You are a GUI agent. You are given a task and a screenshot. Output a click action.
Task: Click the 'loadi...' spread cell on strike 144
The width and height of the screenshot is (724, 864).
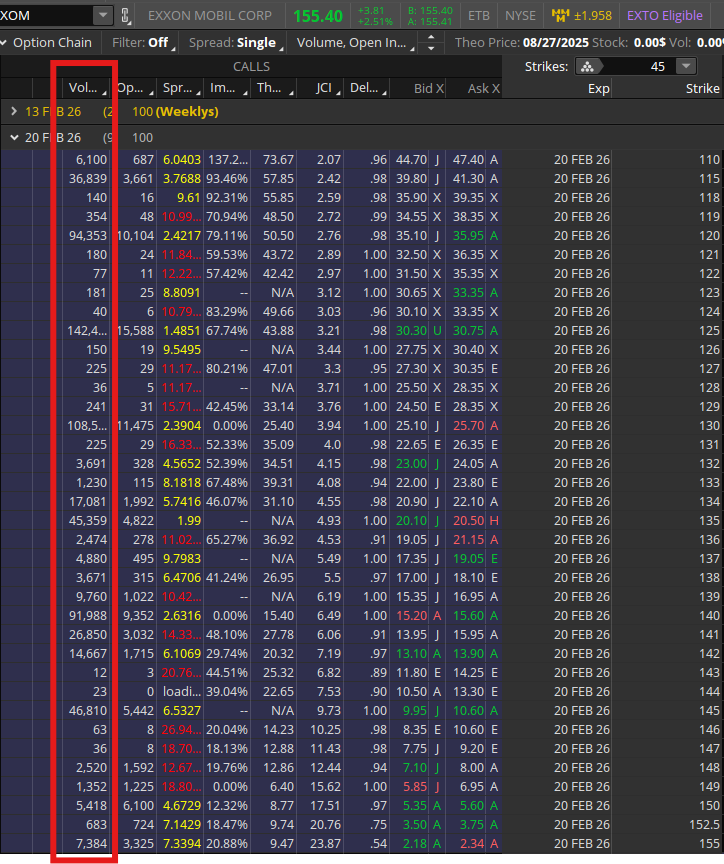tap(182, 692)
